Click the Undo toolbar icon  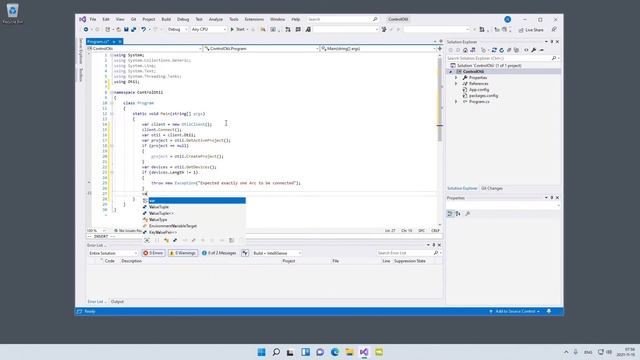[143, 29]
